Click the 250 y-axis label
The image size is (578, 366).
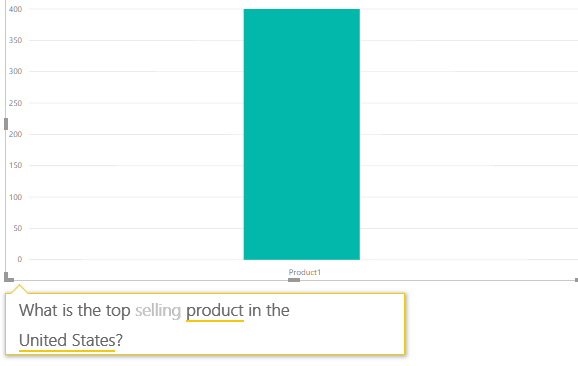tap(15, 103)
